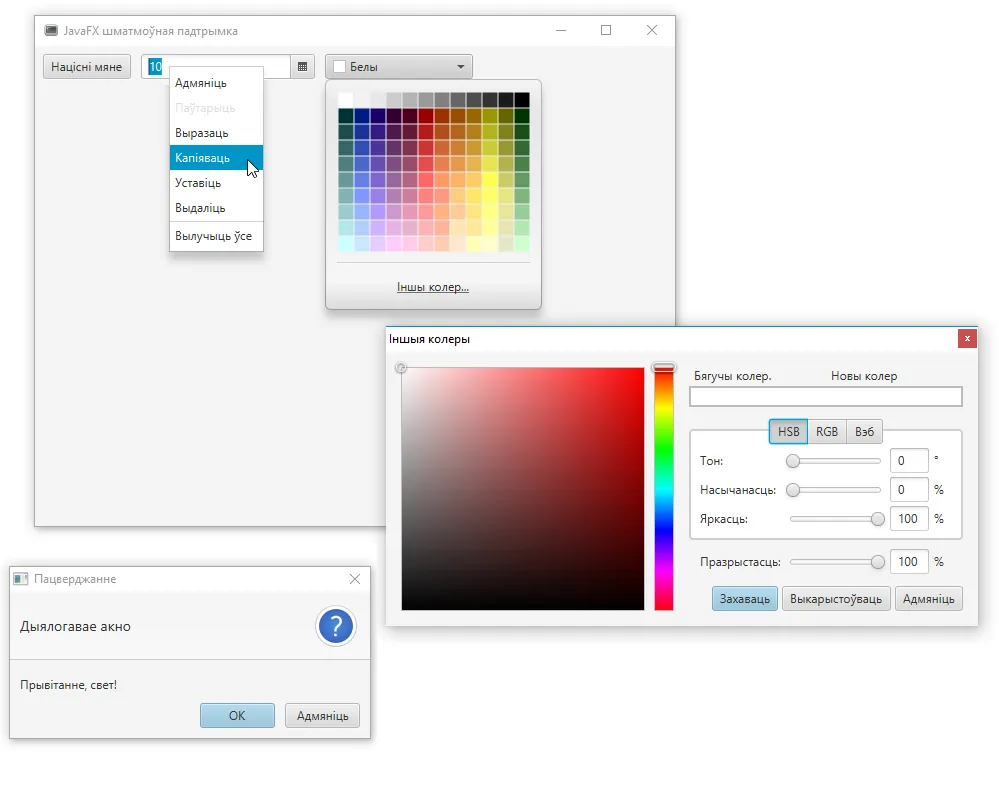Close the Пацверджанне dialog window

pos(355,579)
